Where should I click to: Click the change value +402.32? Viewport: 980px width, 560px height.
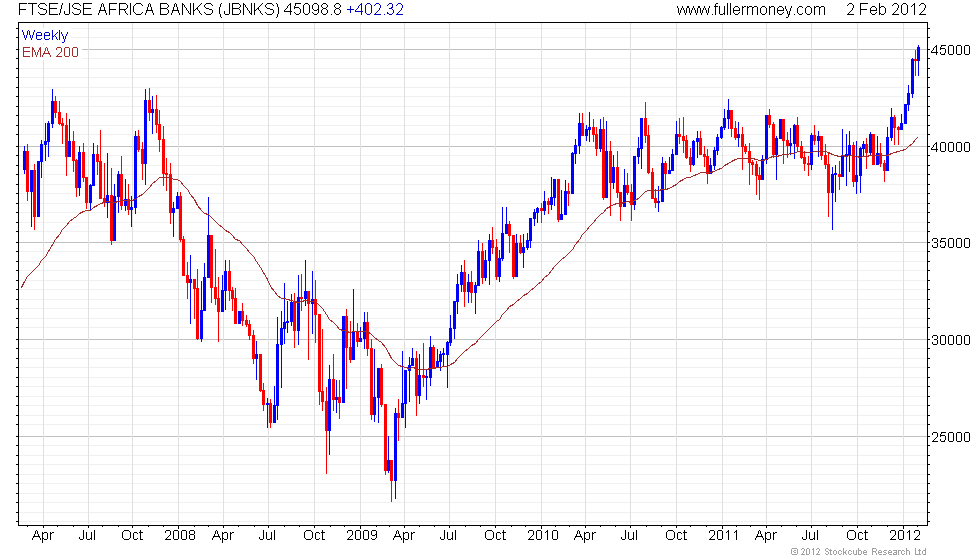[x=375, y=9]
